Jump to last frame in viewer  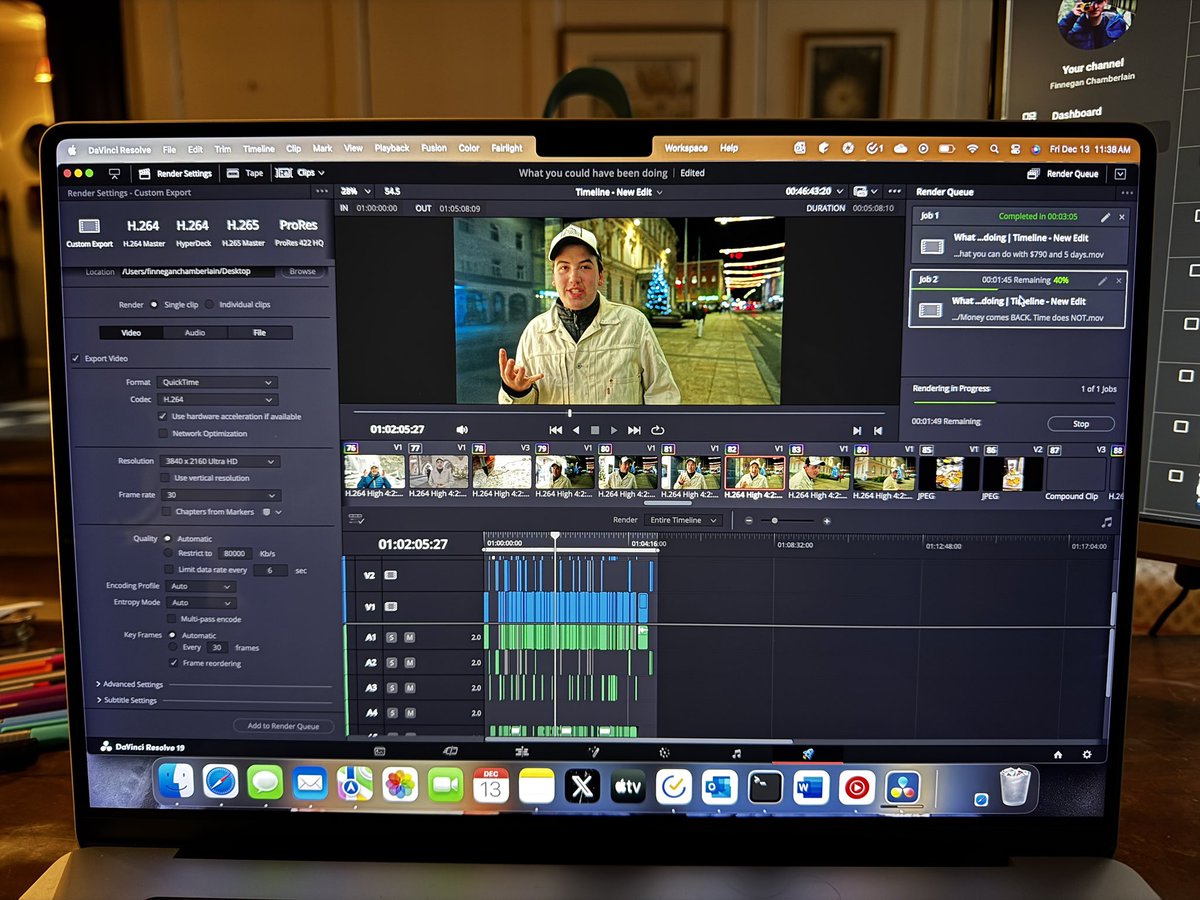[634, 430]
